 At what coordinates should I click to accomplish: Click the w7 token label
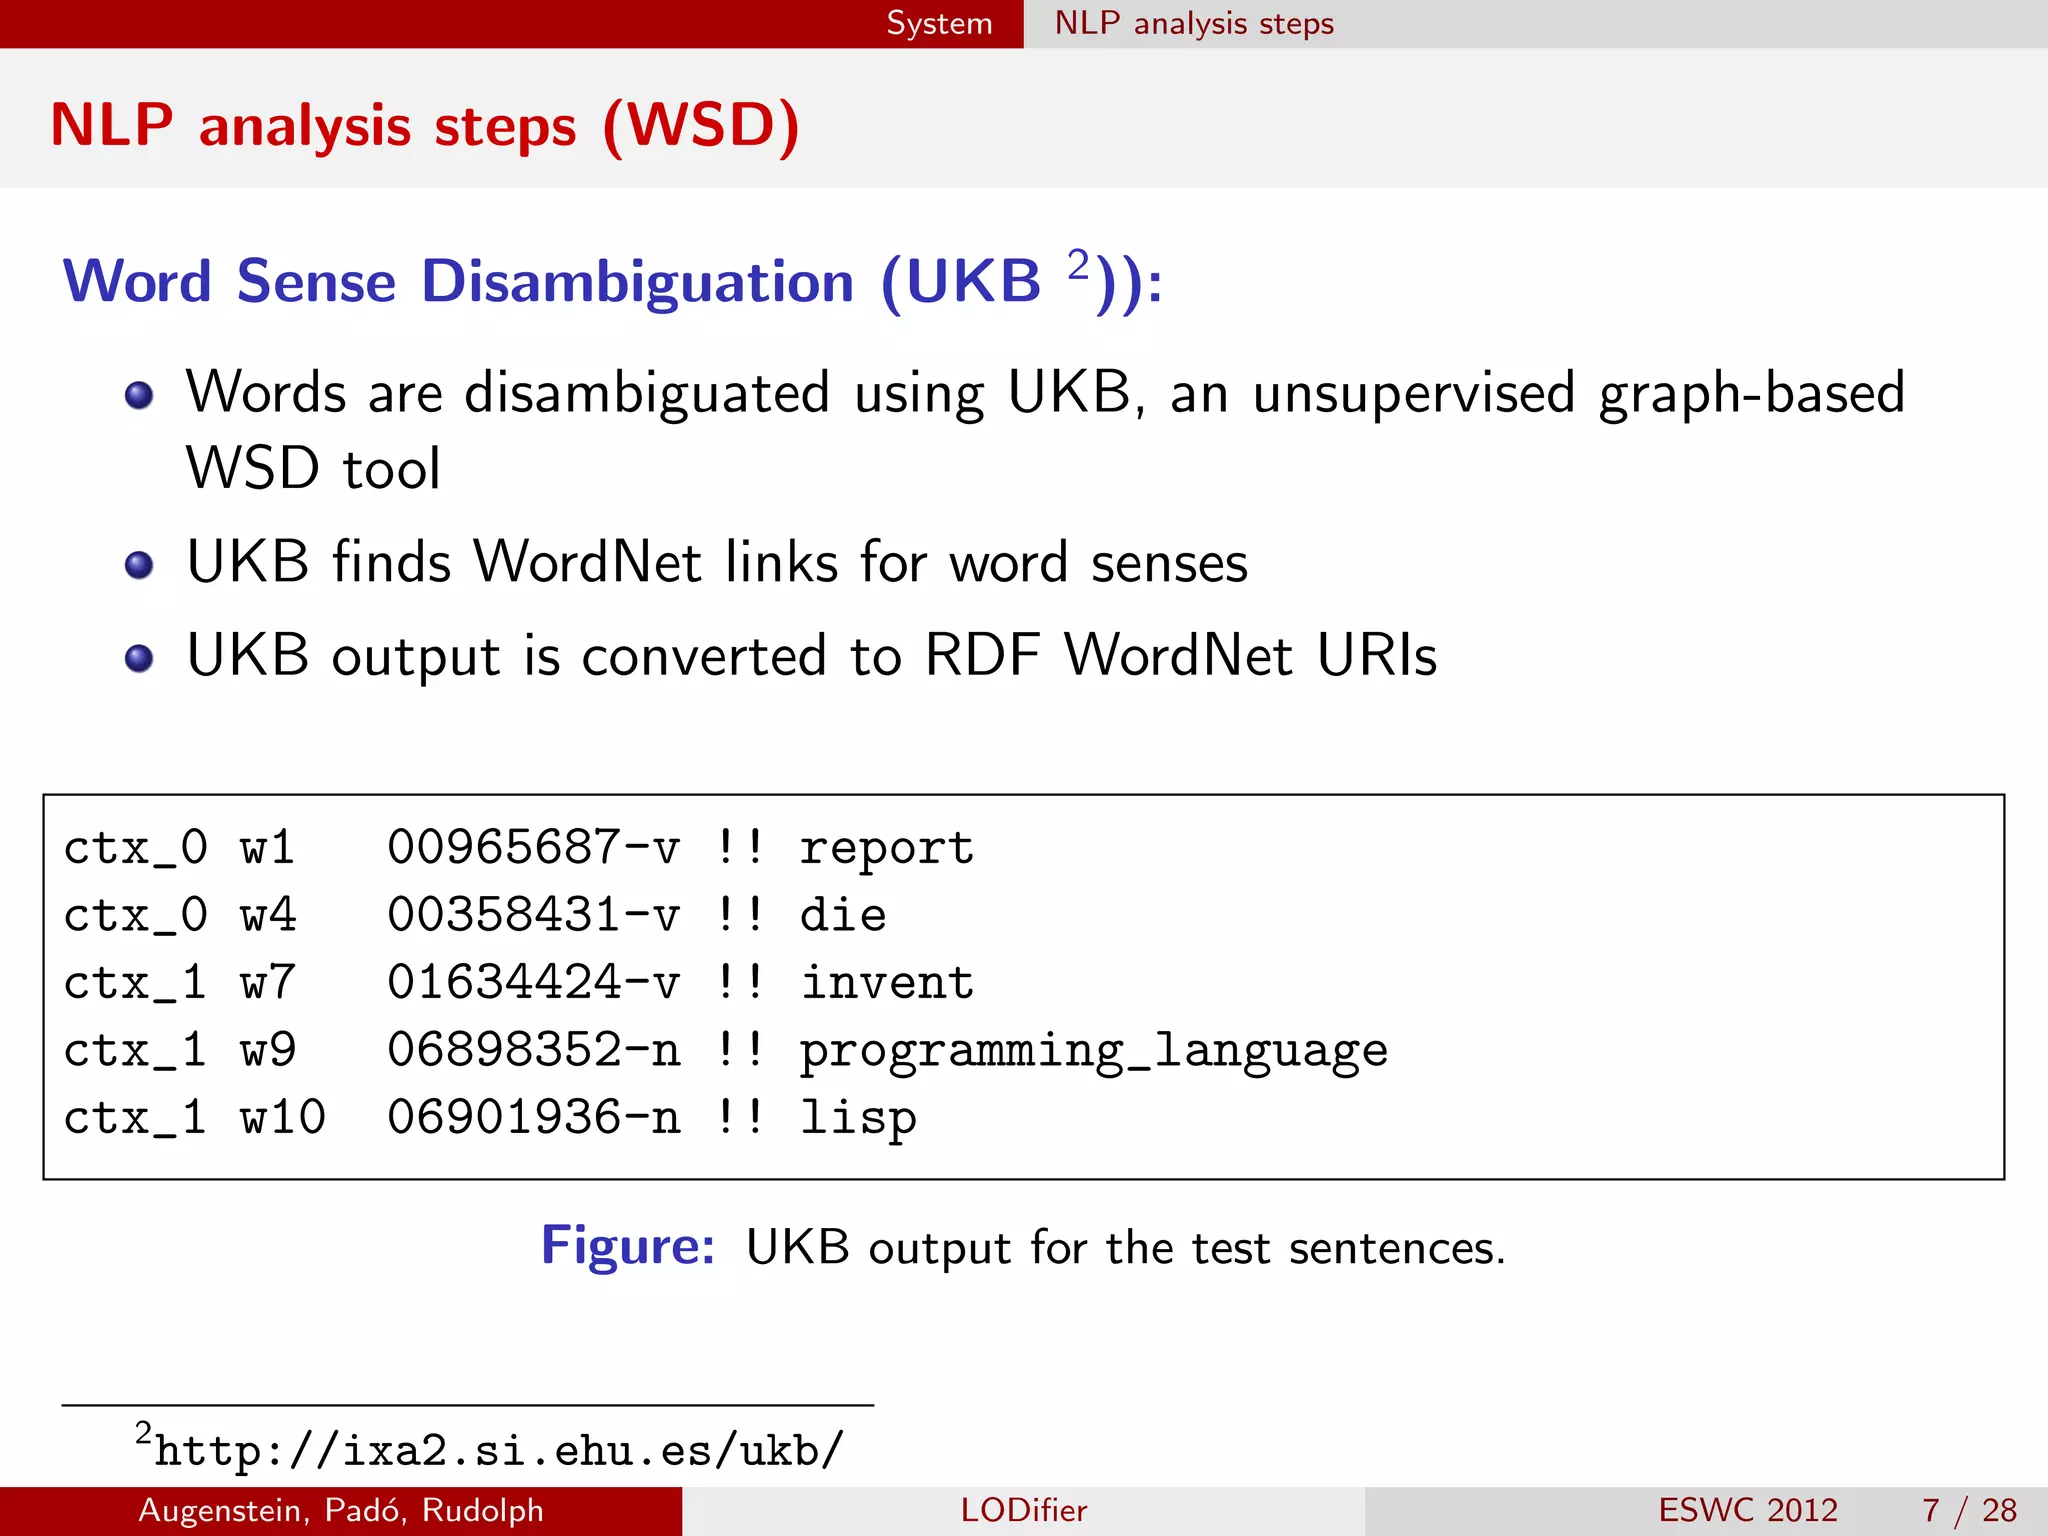point(268,982)
